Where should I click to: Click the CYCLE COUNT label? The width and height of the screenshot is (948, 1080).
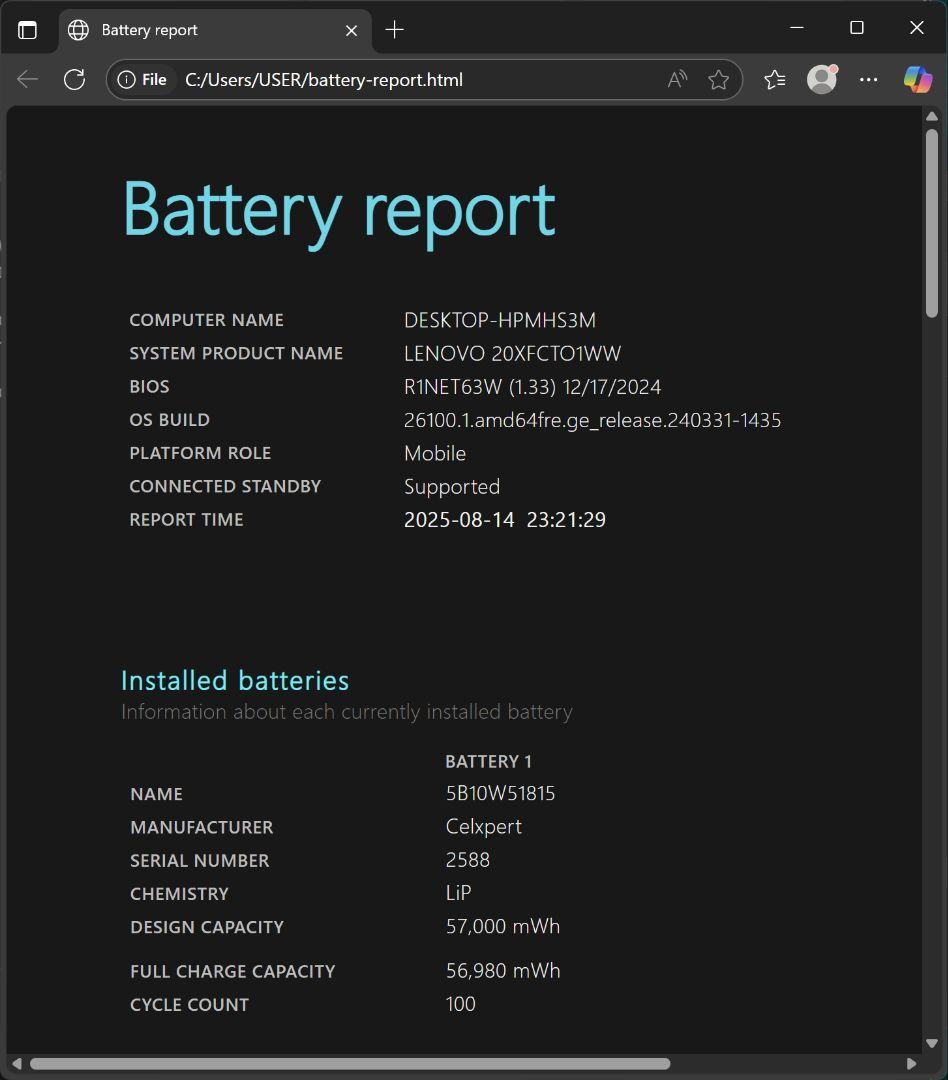[189, 1004]
